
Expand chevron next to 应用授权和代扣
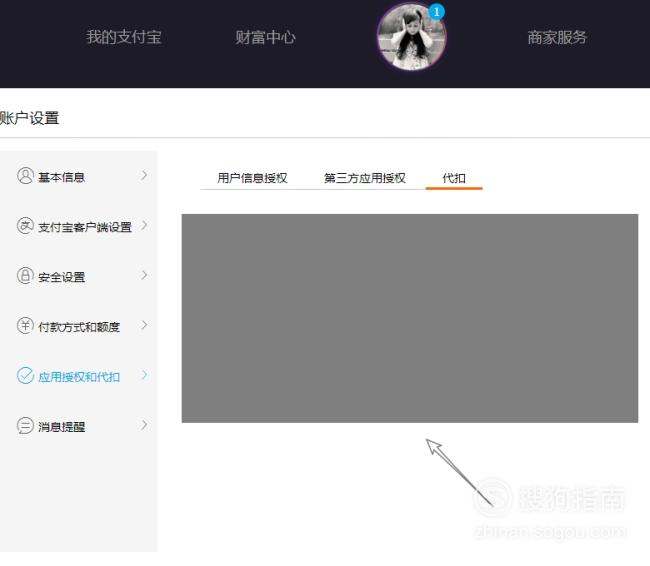point(144,375)
